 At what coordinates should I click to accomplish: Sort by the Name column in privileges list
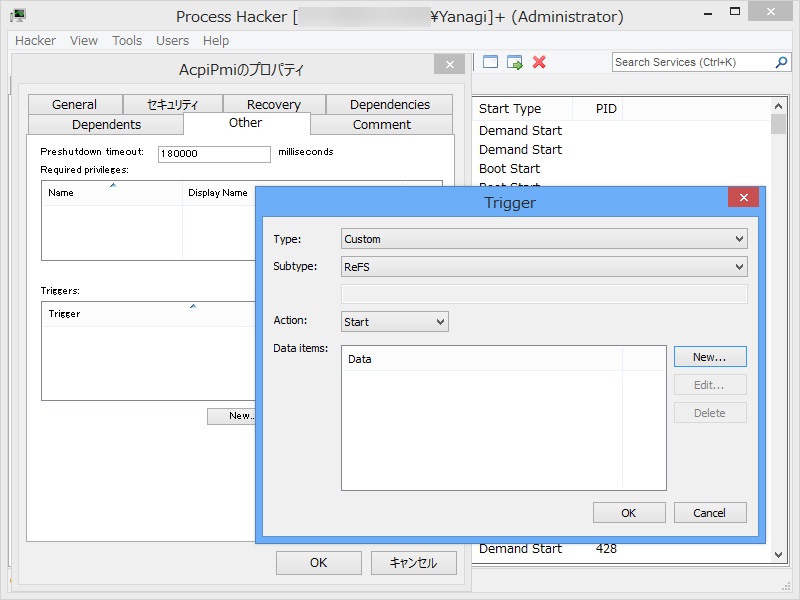(112, 193)
